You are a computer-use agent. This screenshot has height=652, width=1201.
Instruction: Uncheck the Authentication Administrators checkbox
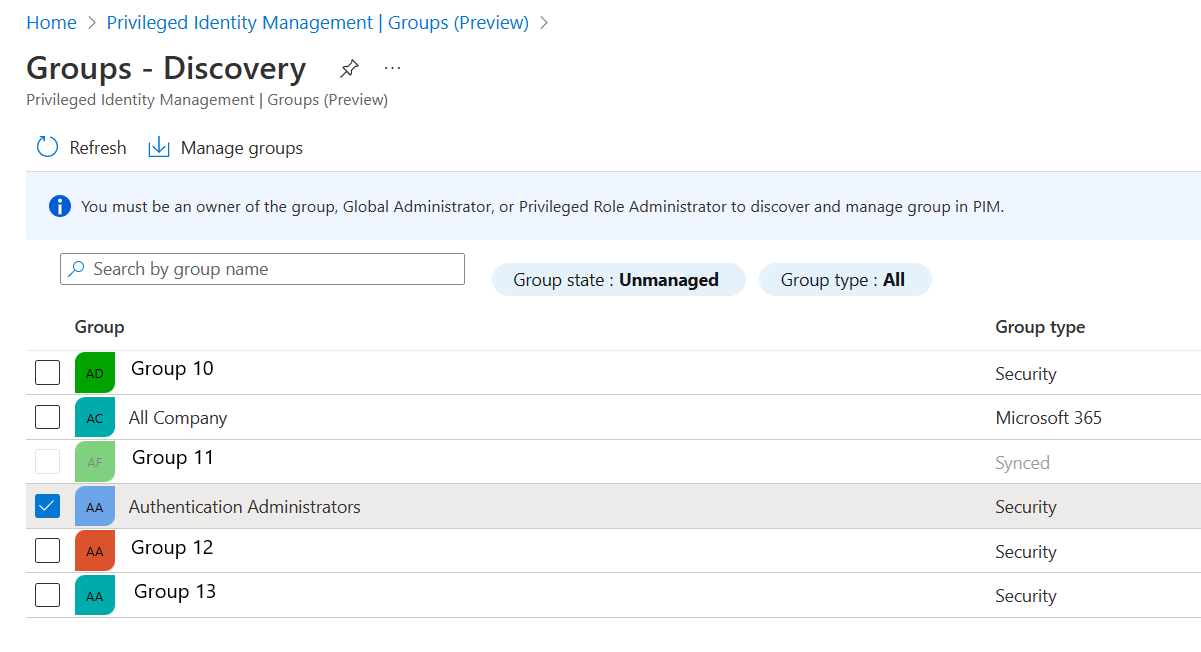point(47,507)
